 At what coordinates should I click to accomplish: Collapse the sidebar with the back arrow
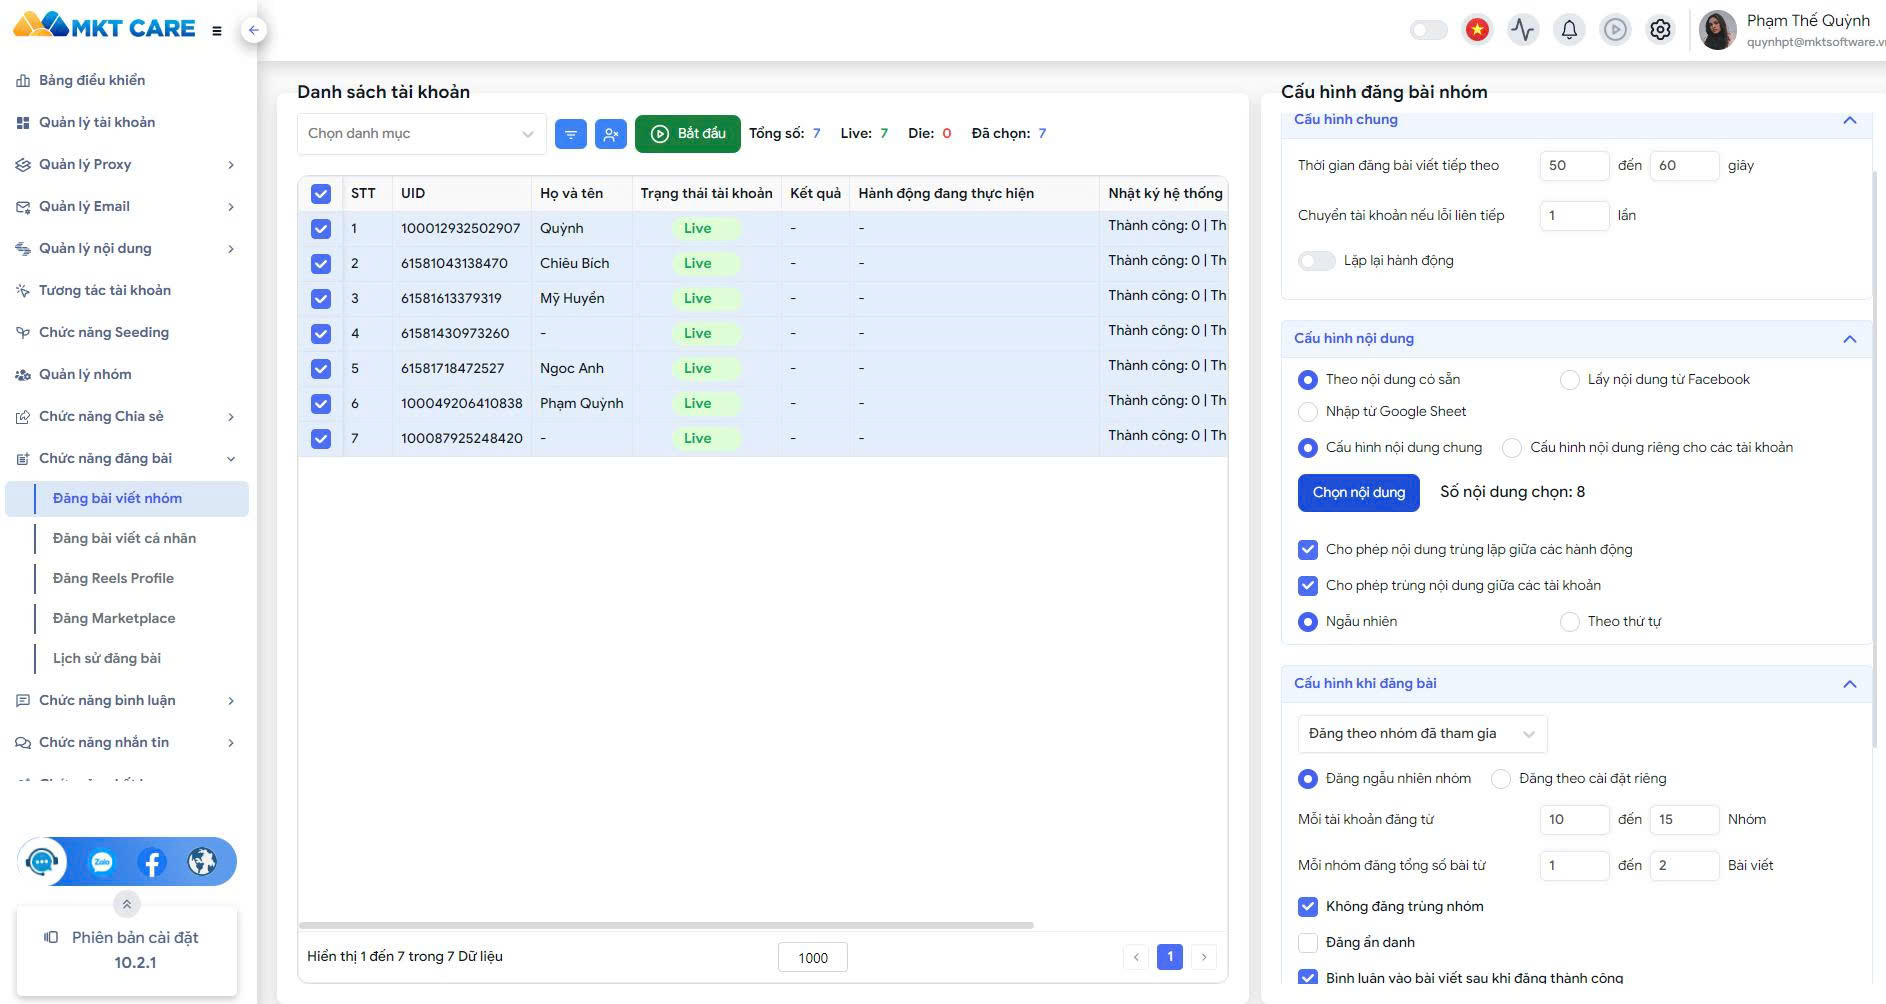click(254, 30)
